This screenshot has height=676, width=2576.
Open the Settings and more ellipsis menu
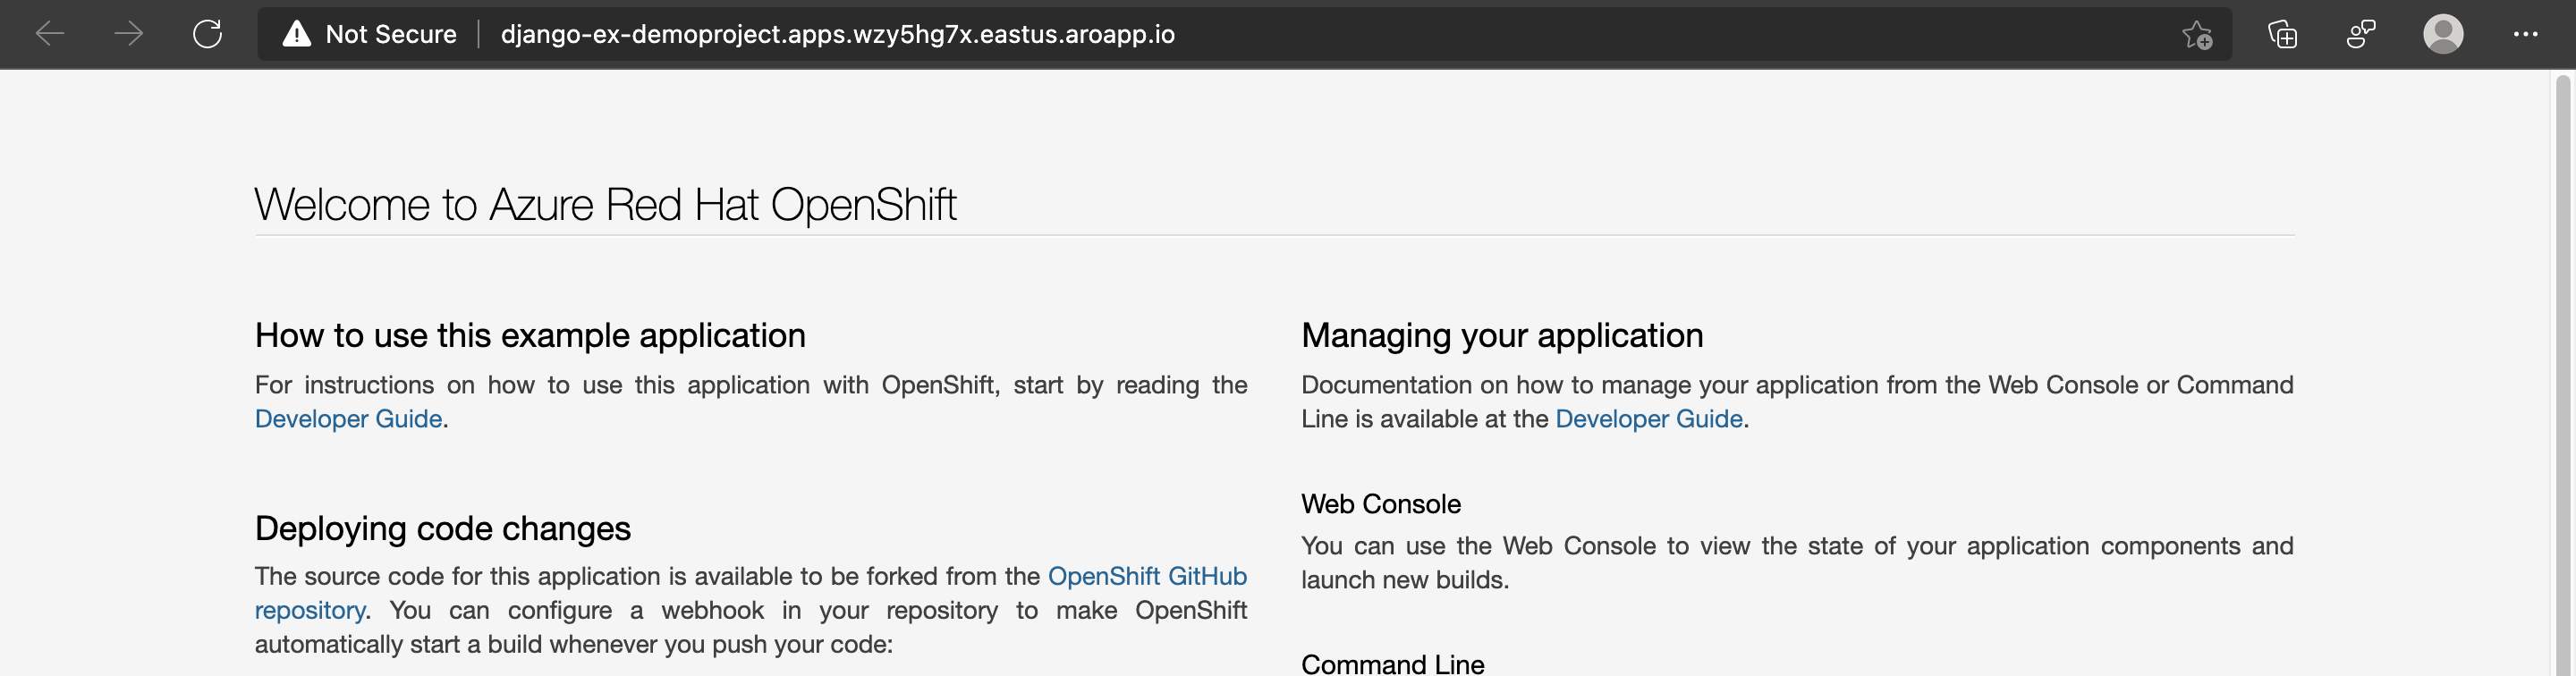pyautogui.click(x=2525, y=34)
